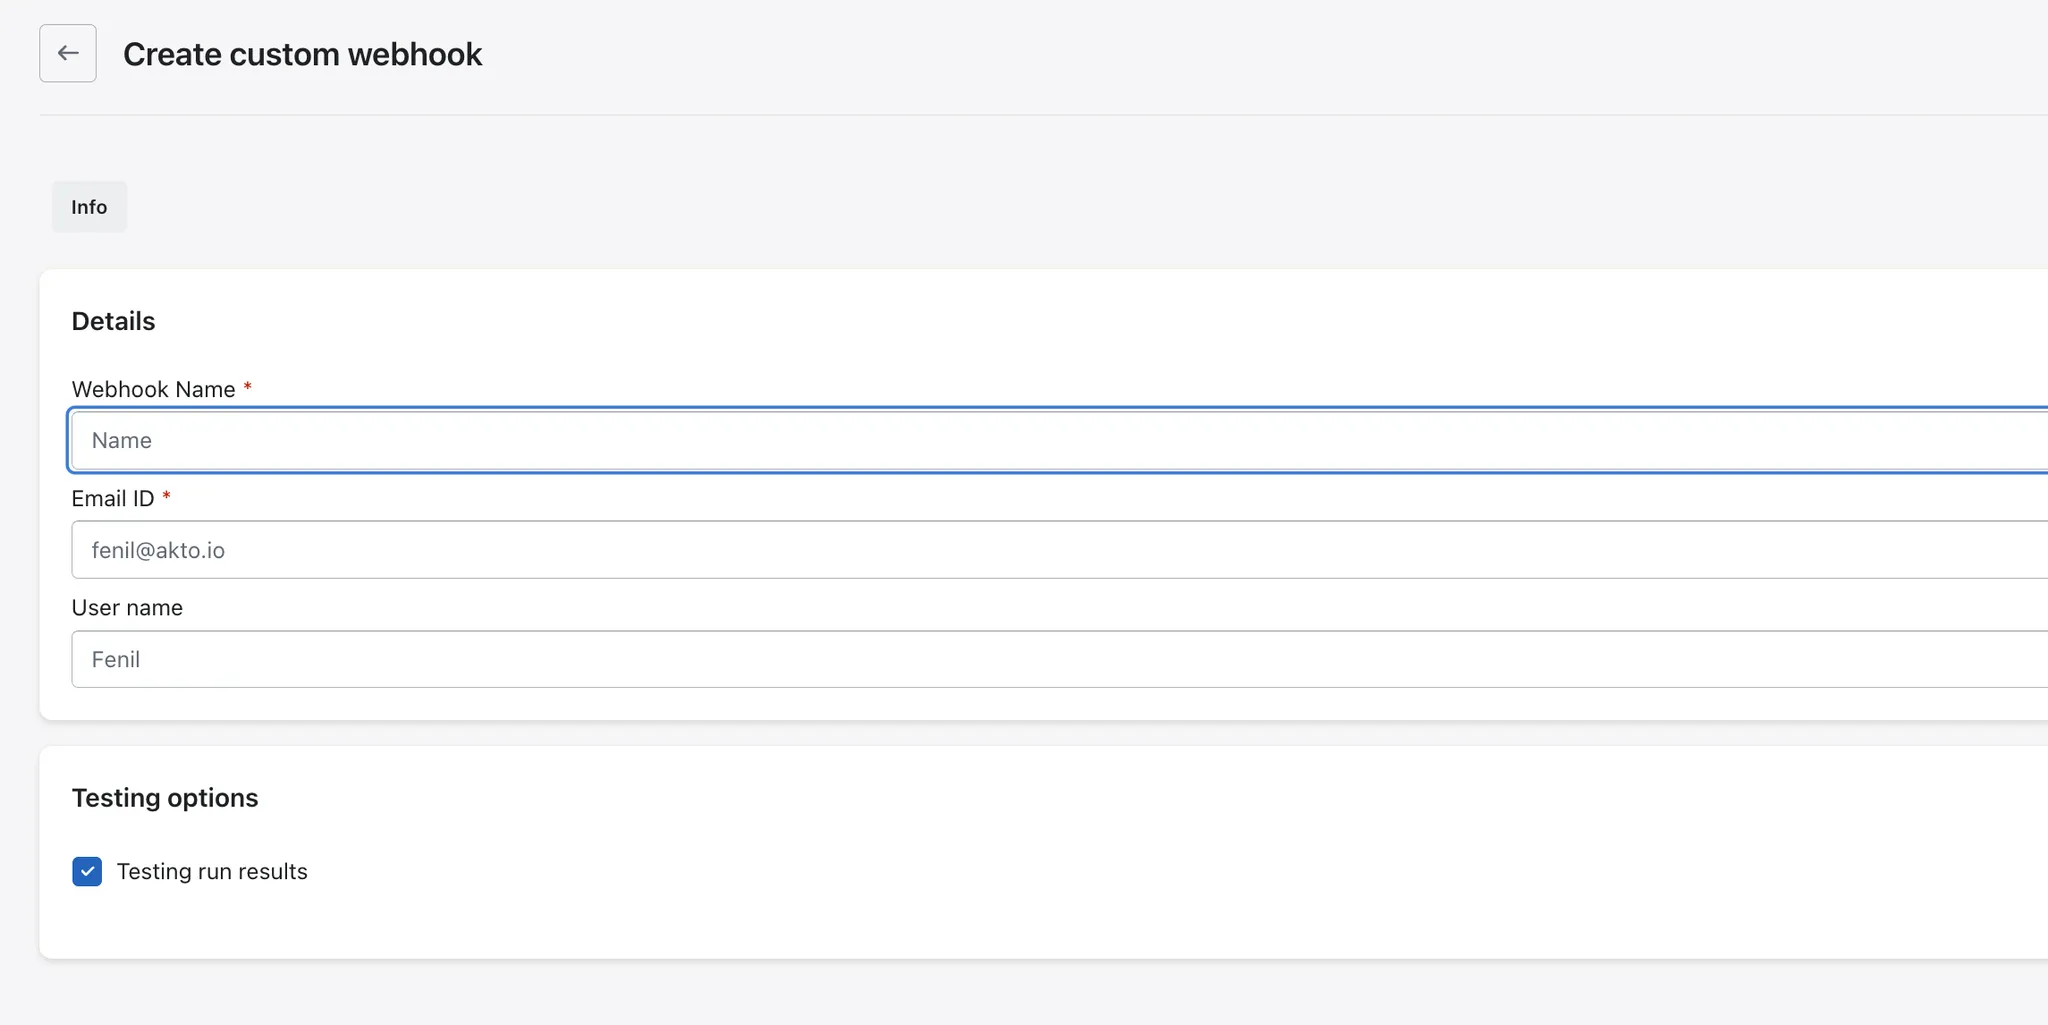The height and width of the screenshot is (1025, 2048).
Task: Click the "Fenil" placeholder in User name
Action: [115, 660]
